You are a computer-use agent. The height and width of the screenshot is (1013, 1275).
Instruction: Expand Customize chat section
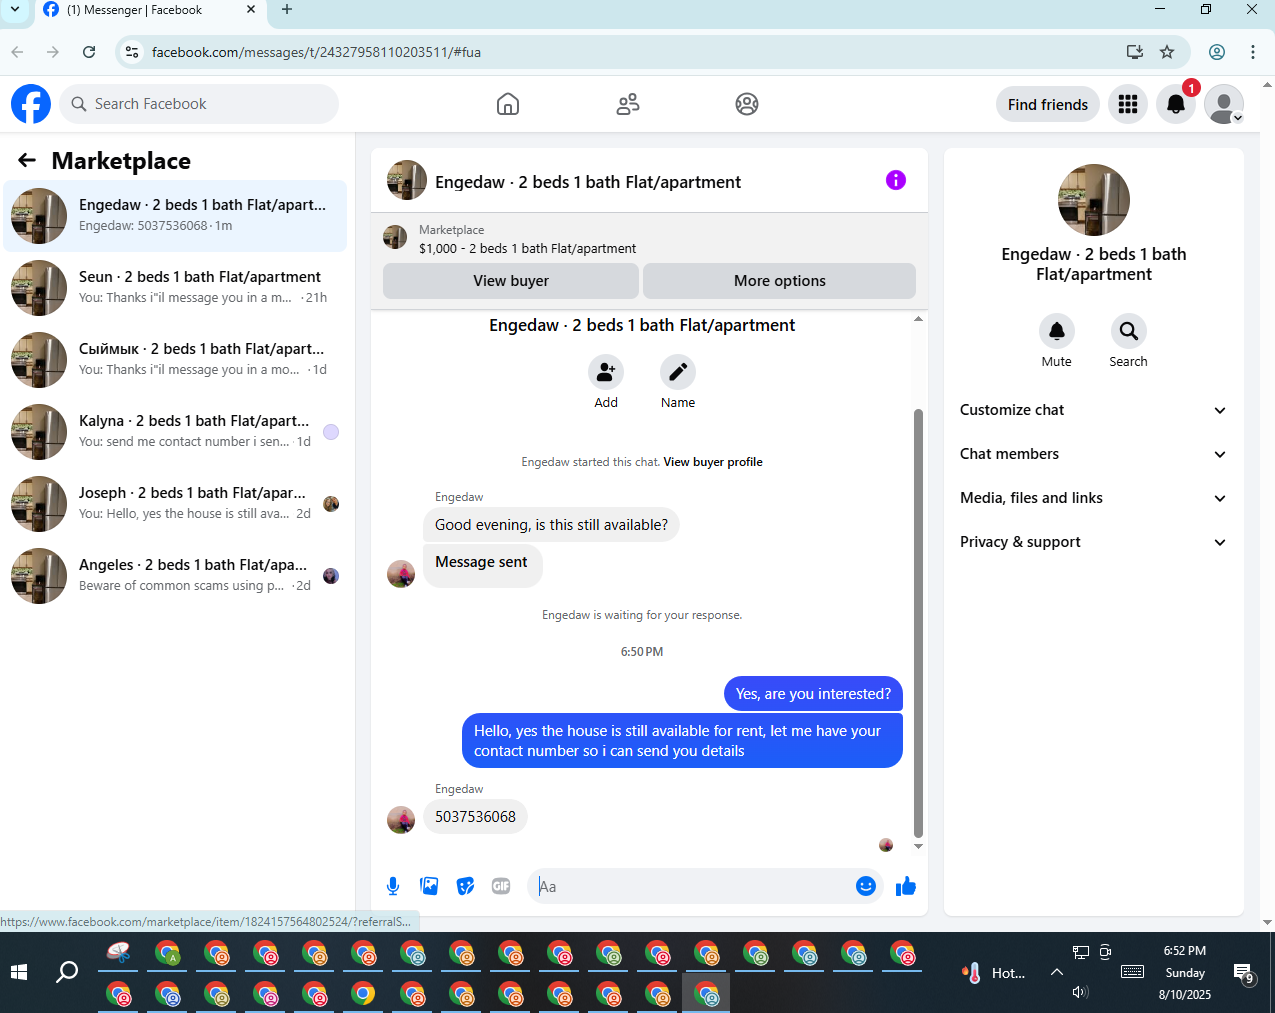1094,410
